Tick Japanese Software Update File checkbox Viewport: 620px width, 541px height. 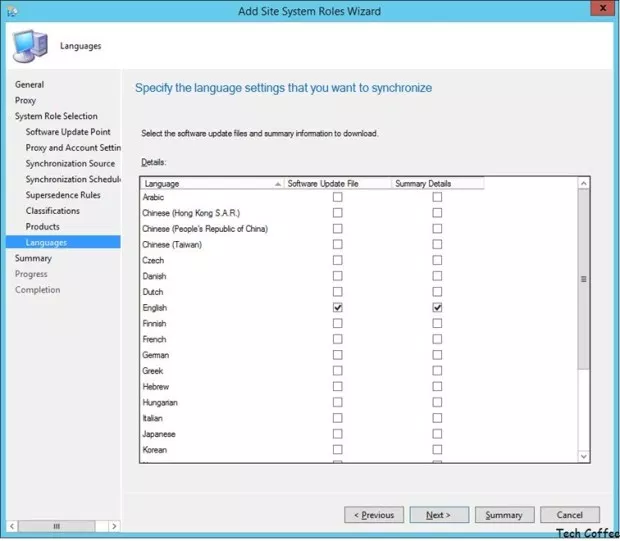point(337,434)
